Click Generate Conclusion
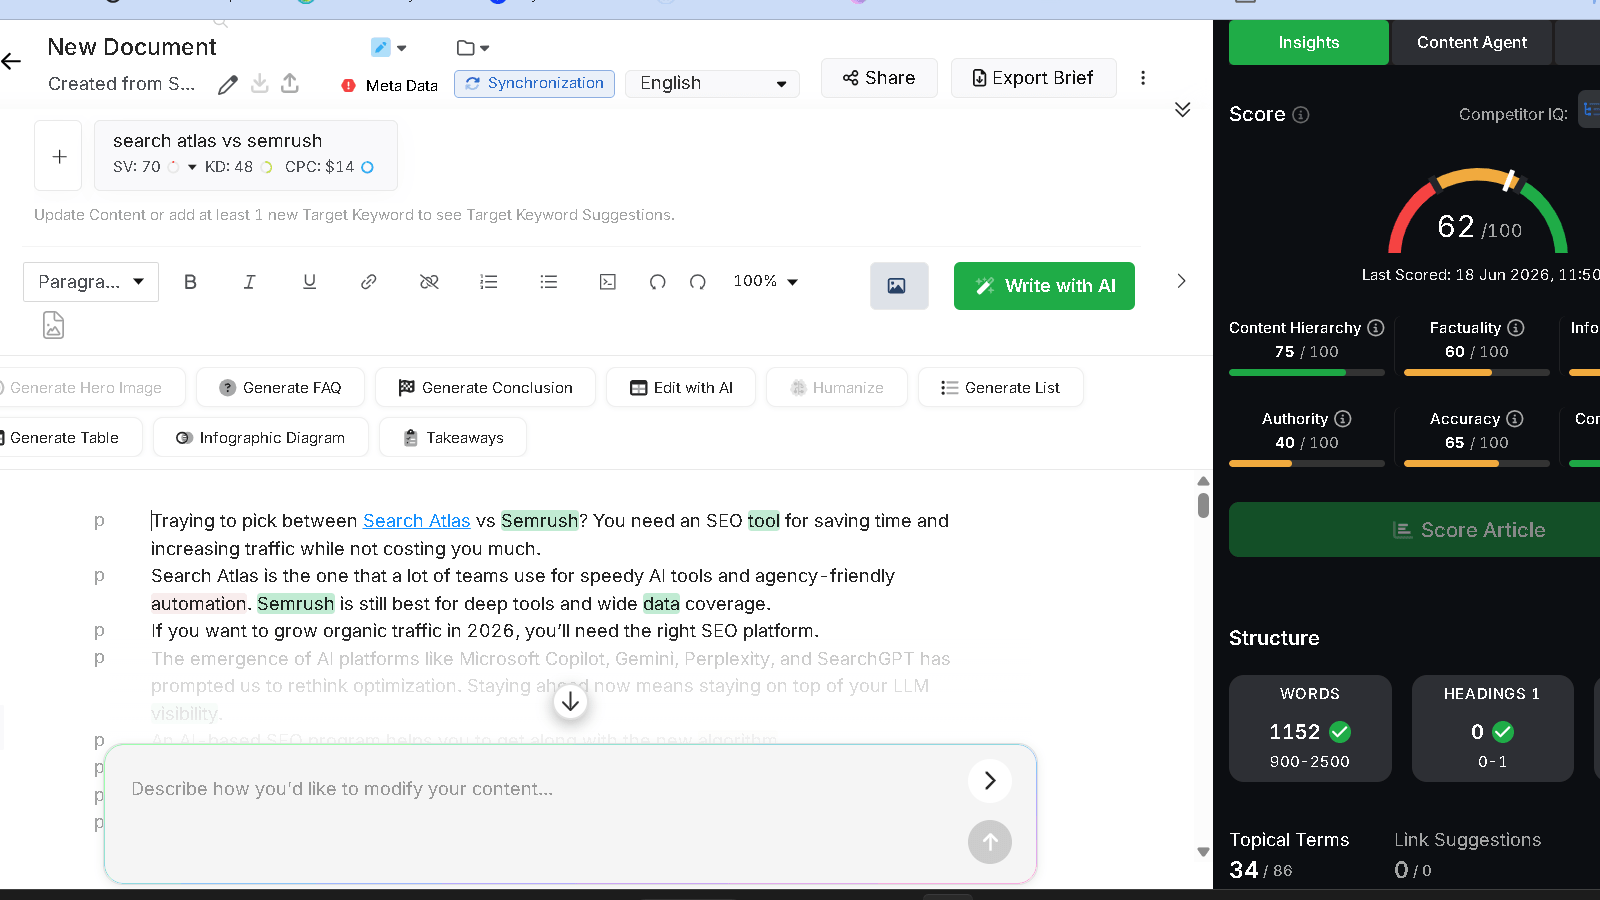 click(x=485, y=388)
